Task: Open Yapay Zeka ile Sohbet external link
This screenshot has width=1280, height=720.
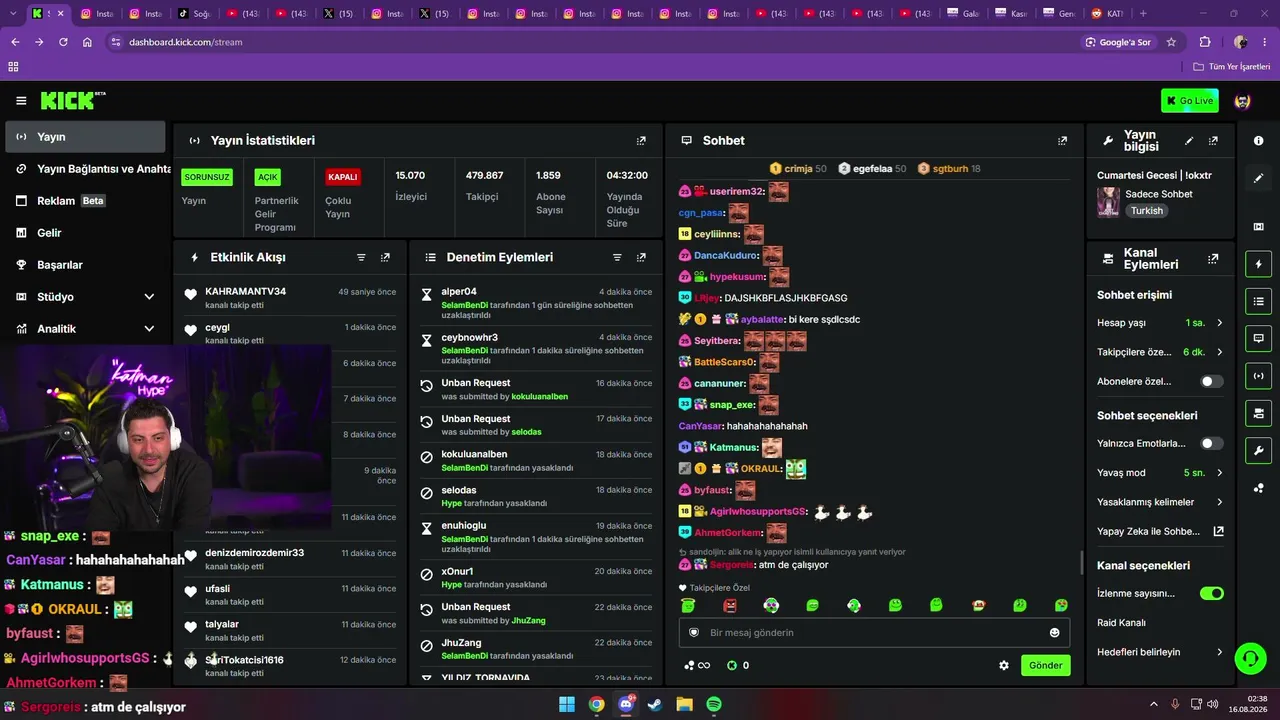Action: point(1218,532)
